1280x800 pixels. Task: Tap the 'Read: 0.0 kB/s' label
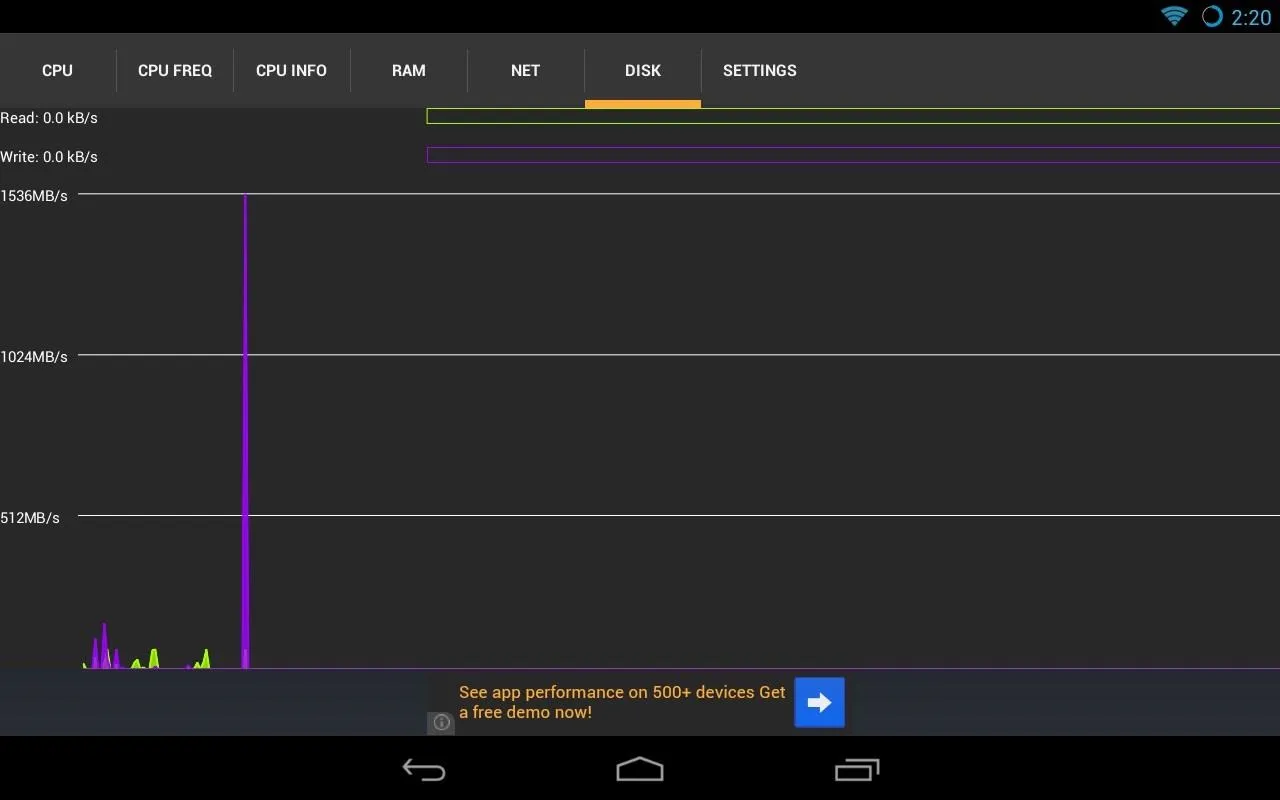click(49, 118)
